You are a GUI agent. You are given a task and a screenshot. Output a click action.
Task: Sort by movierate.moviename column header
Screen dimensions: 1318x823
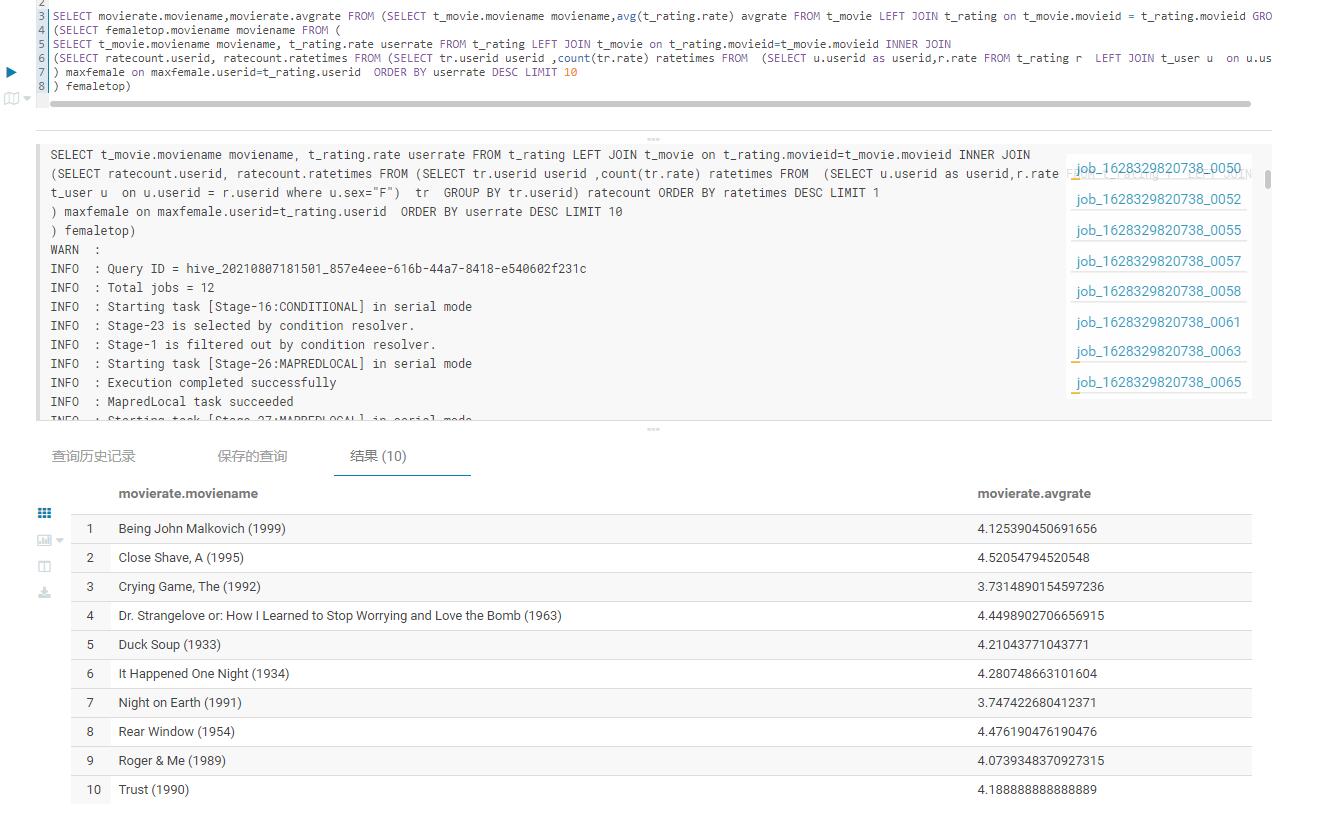188,493
